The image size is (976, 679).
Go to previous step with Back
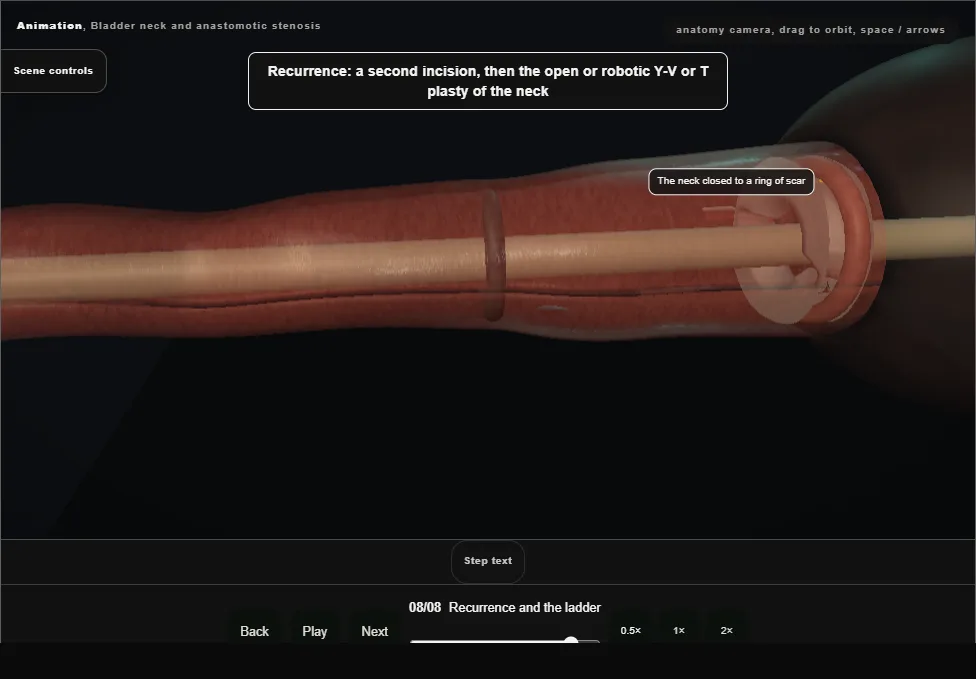click(x=254, y=631)
